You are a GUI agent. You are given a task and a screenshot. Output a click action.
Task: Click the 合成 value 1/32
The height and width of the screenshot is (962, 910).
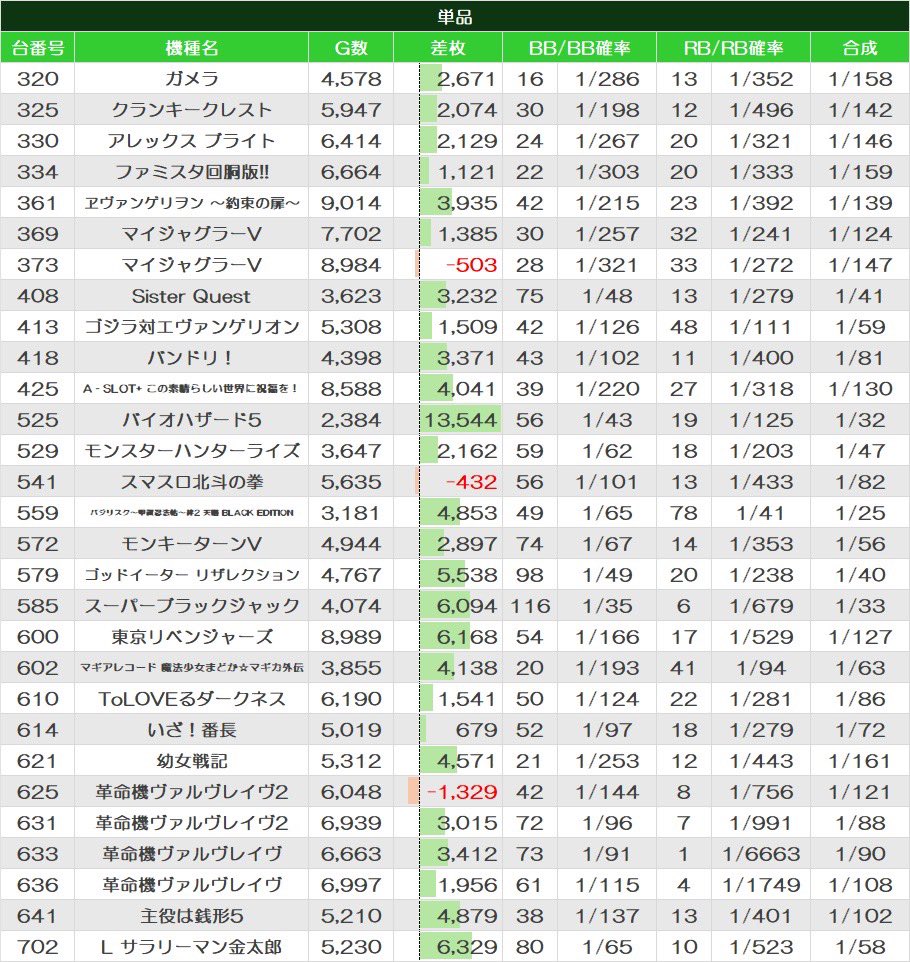pos(860,420)
